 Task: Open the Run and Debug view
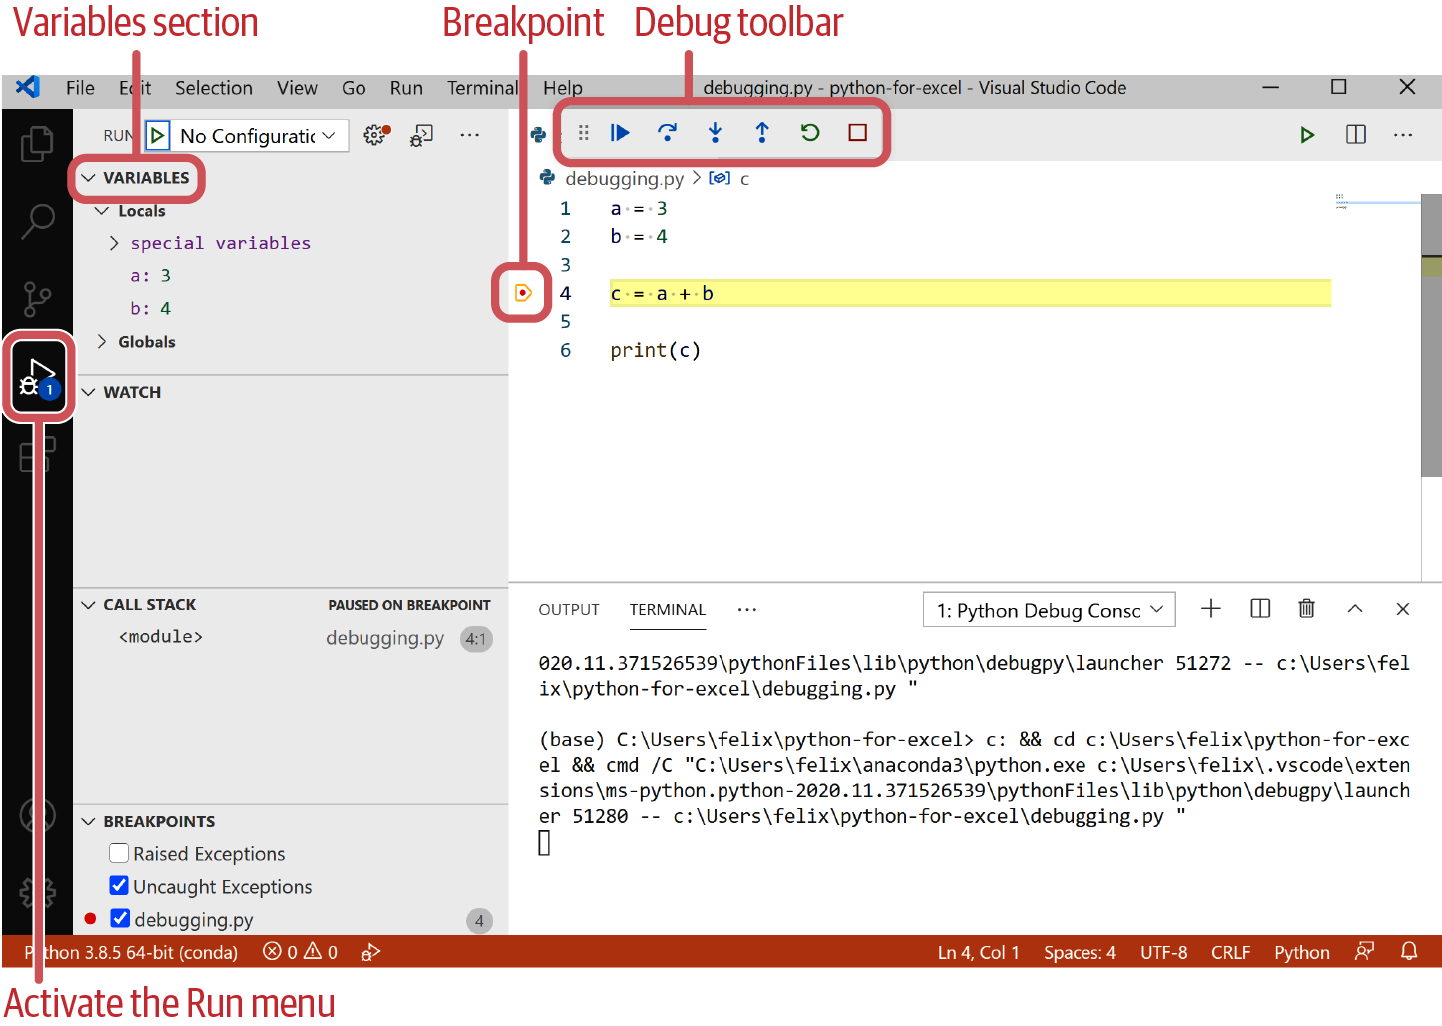pyautogui.click(x=38, y=376)
